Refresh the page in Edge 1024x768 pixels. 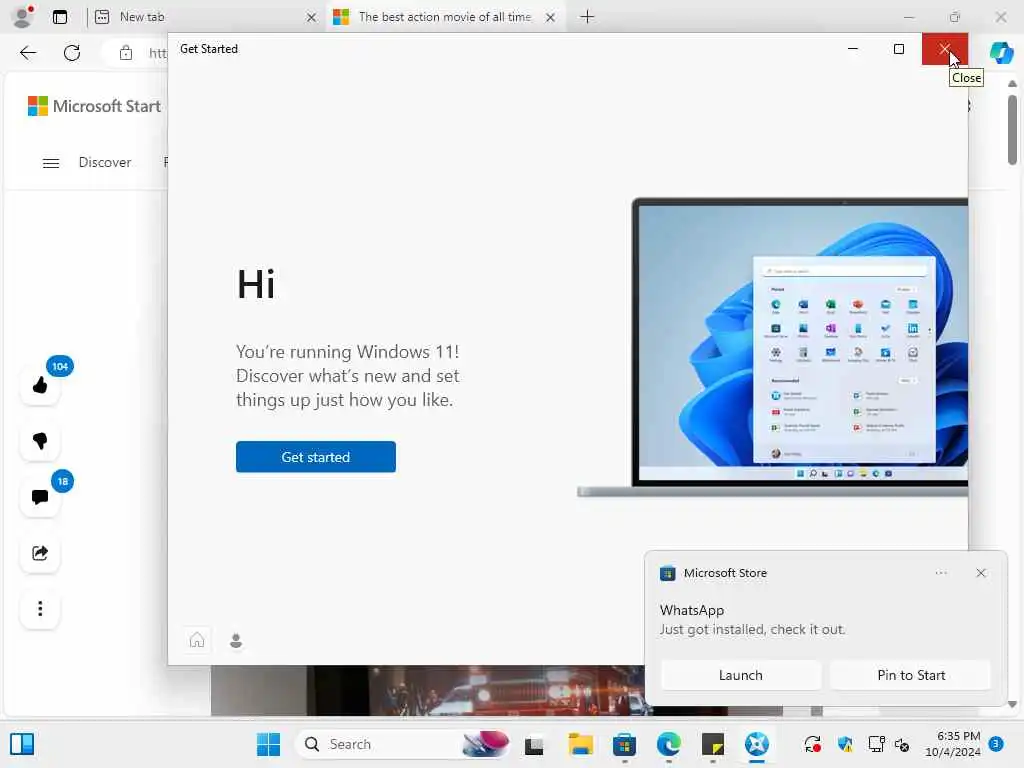(x=72, y=53)
